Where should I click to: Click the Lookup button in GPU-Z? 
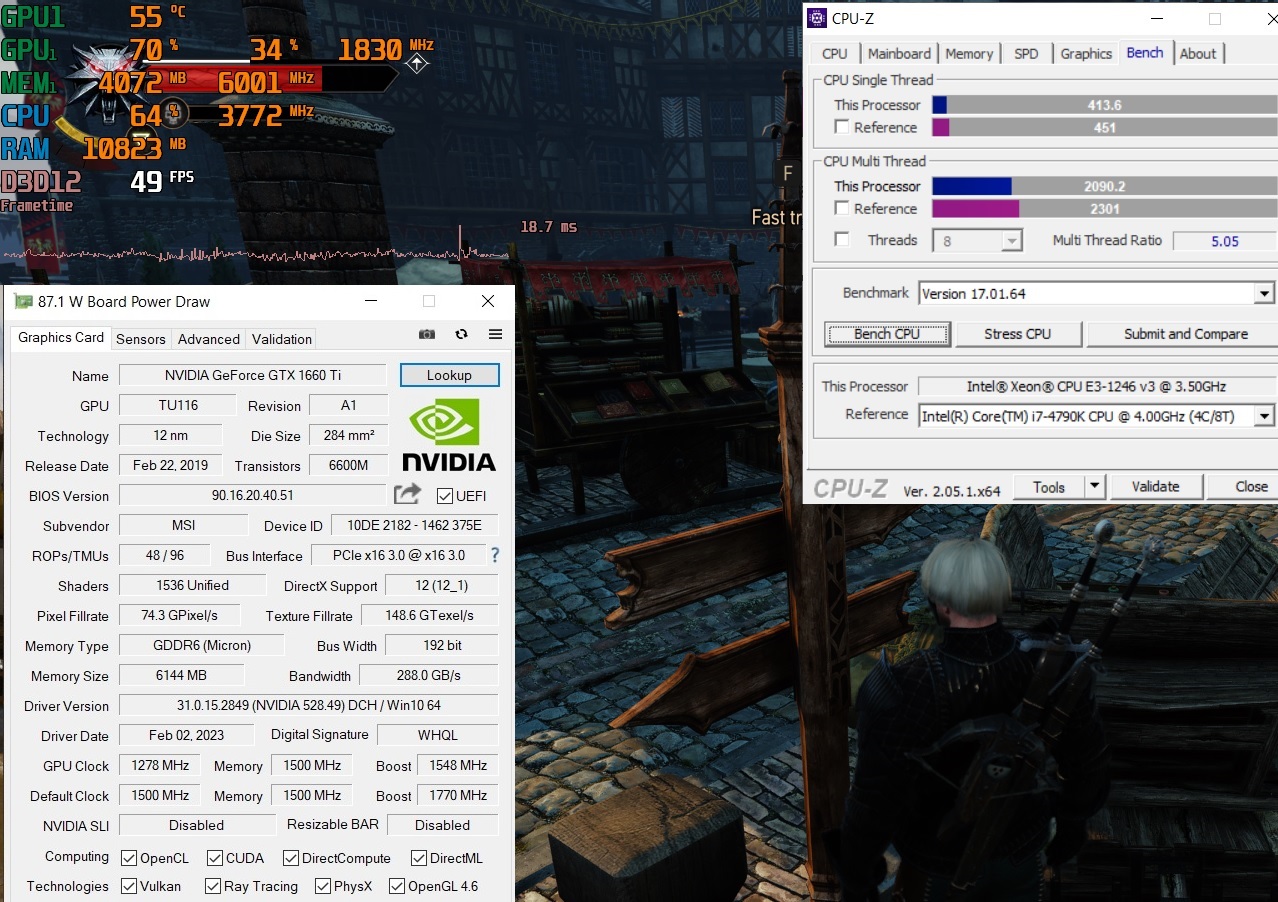449,375
